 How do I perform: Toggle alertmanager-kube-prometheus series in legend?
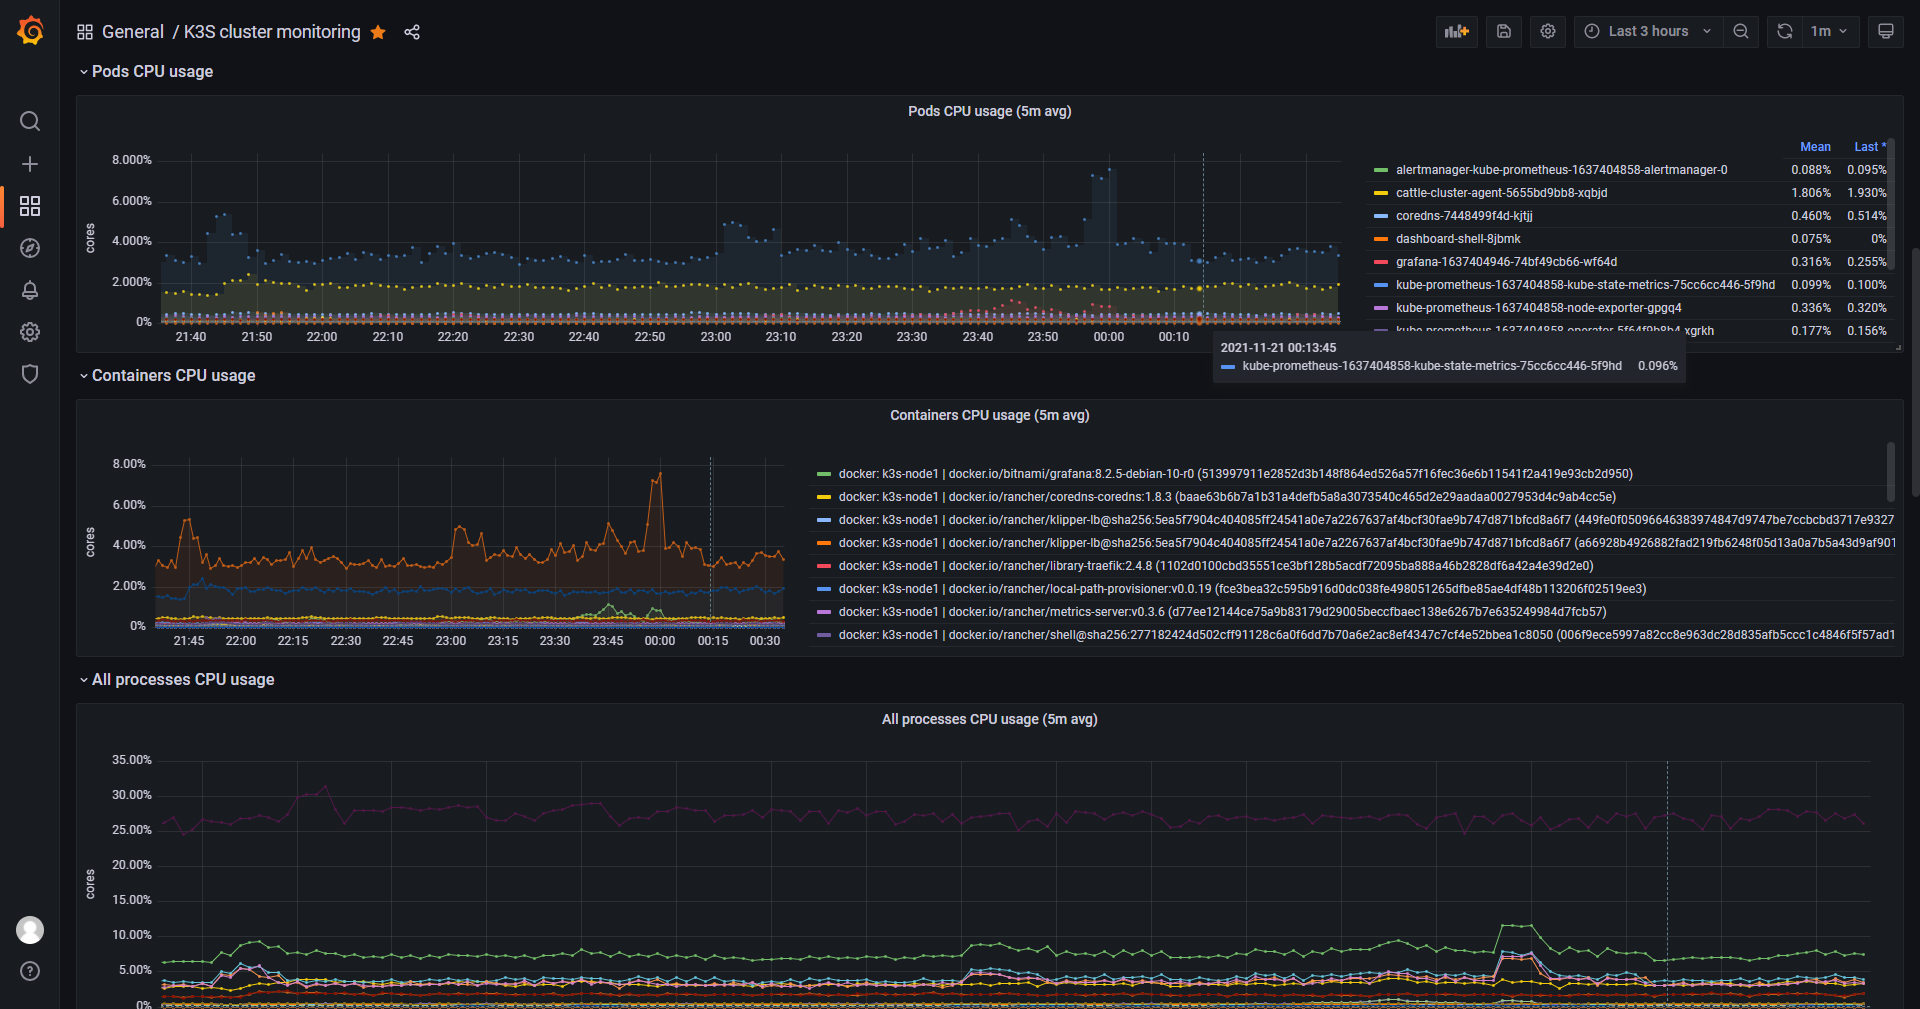pos(1561,170)
